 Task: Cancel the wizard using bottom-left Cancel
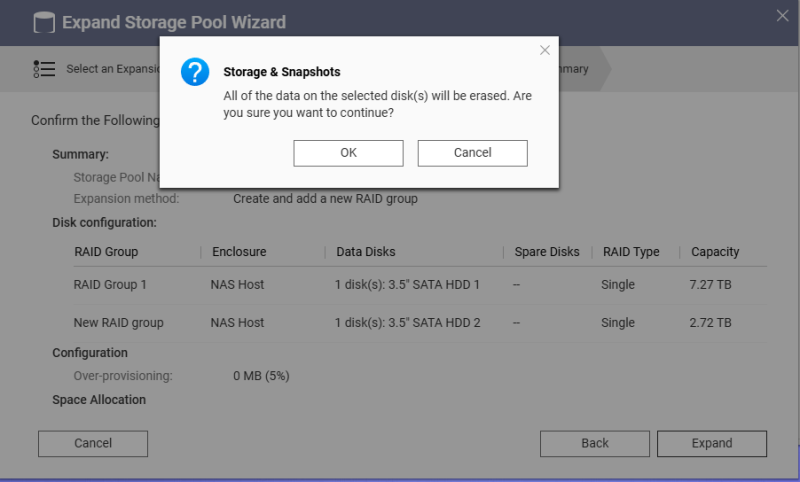pyautogui.click(x=93, y=443)
